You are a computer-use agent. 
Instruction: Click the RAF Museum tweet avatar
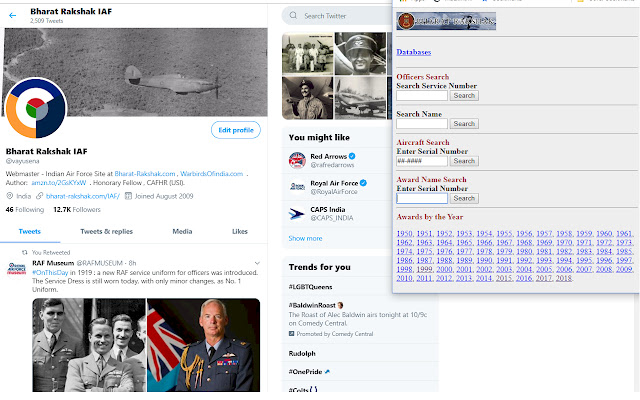point(17,269)
